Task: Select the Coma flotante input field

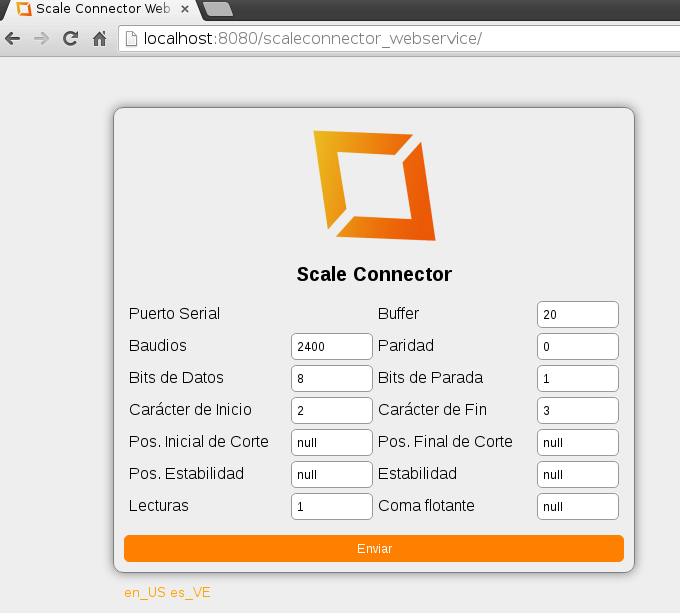Action: (577, 506)
